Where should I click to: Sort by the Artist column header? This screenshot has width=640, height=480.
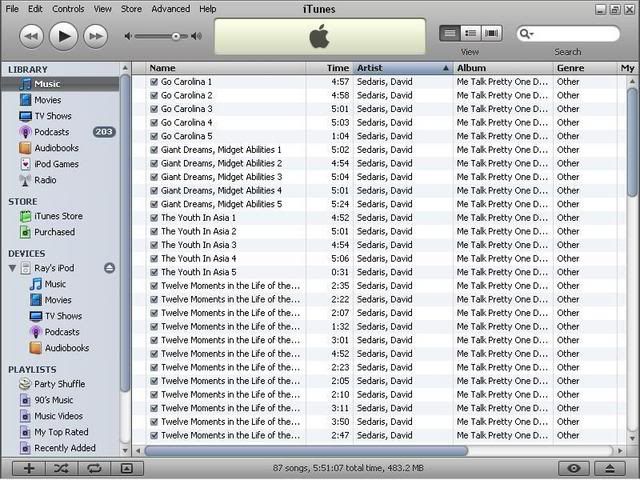(x=403, y=68)
